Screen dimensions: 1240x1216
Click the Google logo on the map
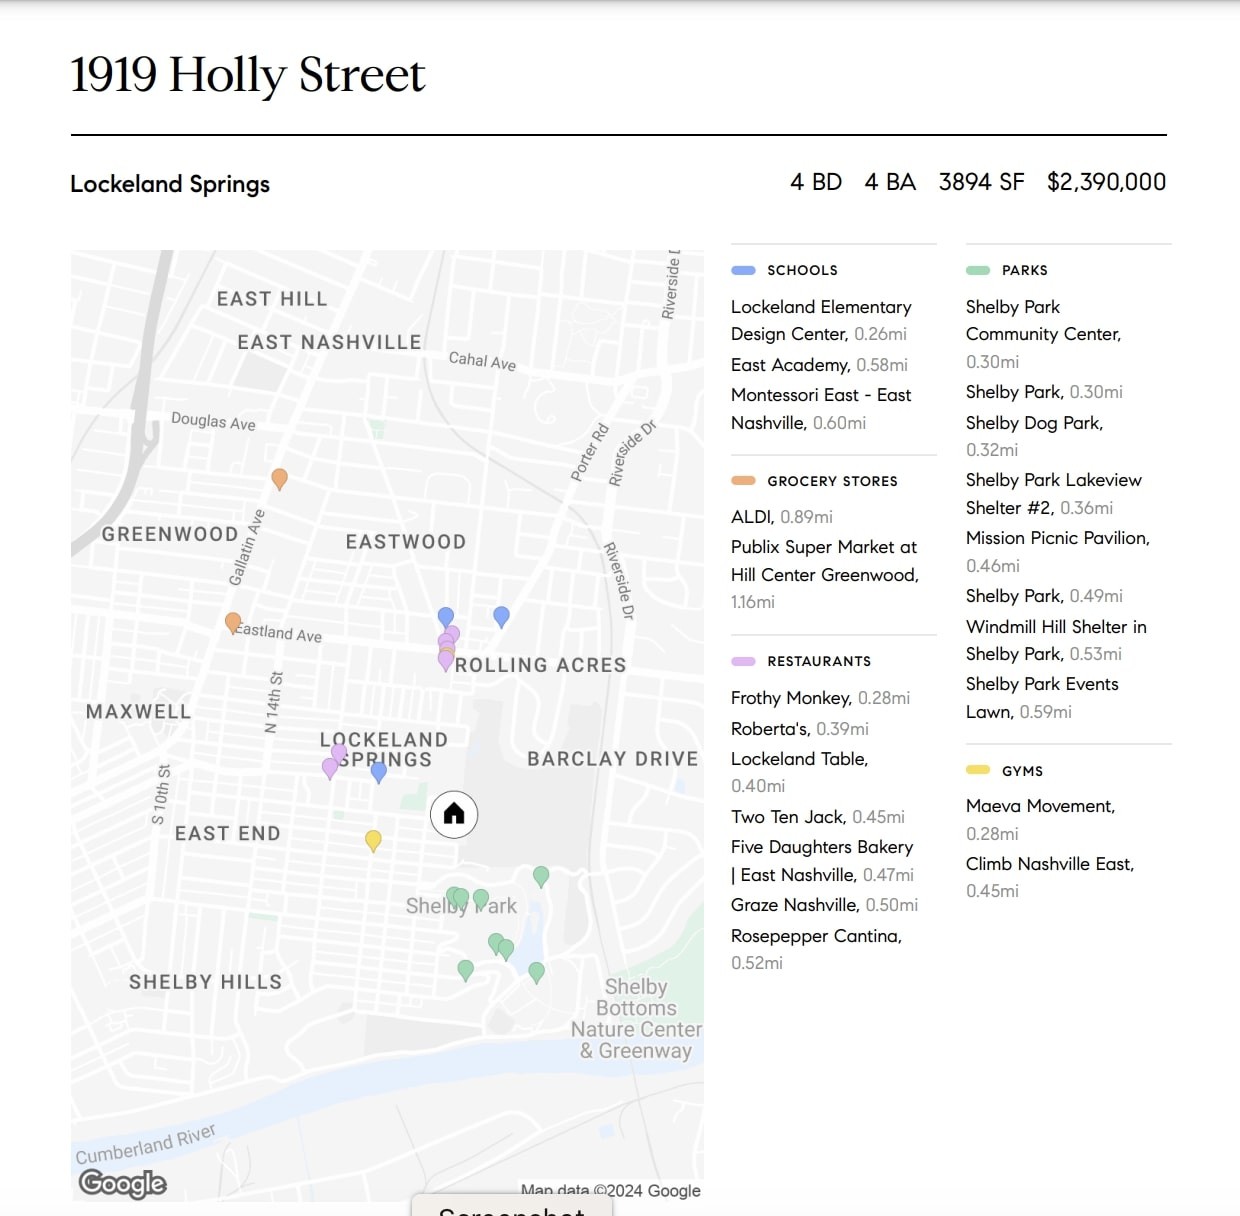(122, 1183)
